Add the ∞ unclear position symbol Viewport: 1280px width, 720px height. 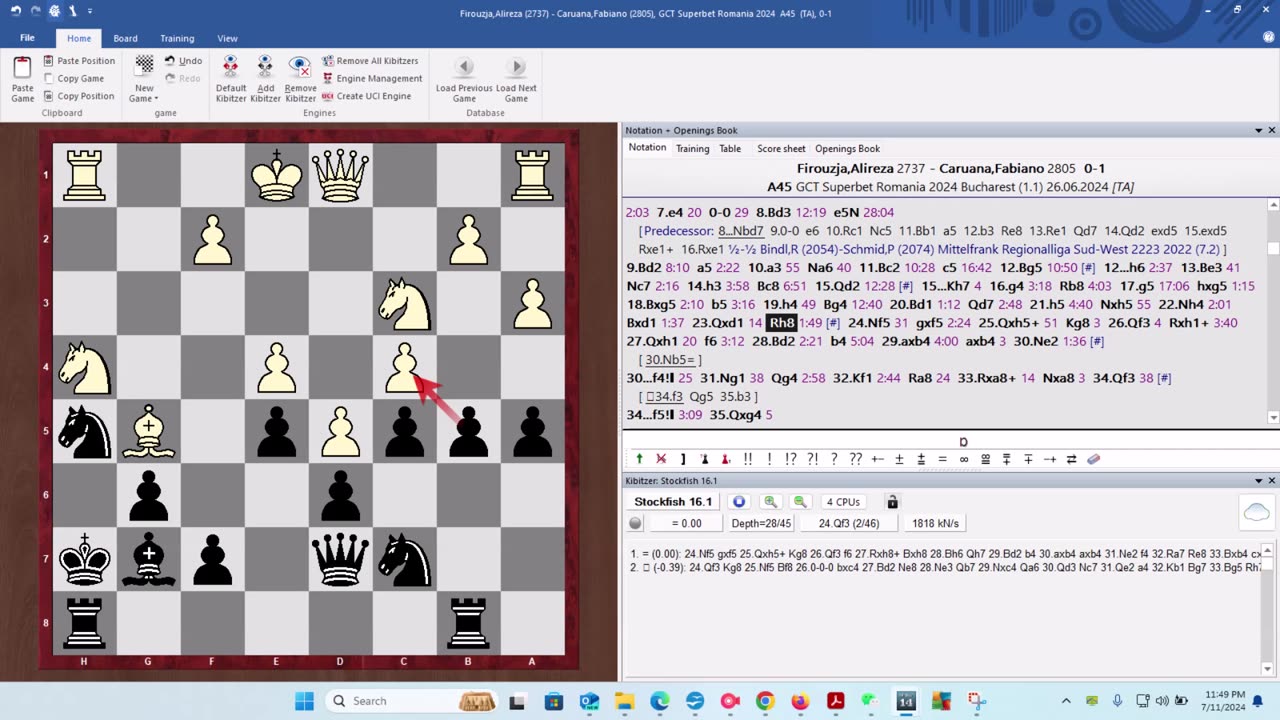click(x=964, y=459)
